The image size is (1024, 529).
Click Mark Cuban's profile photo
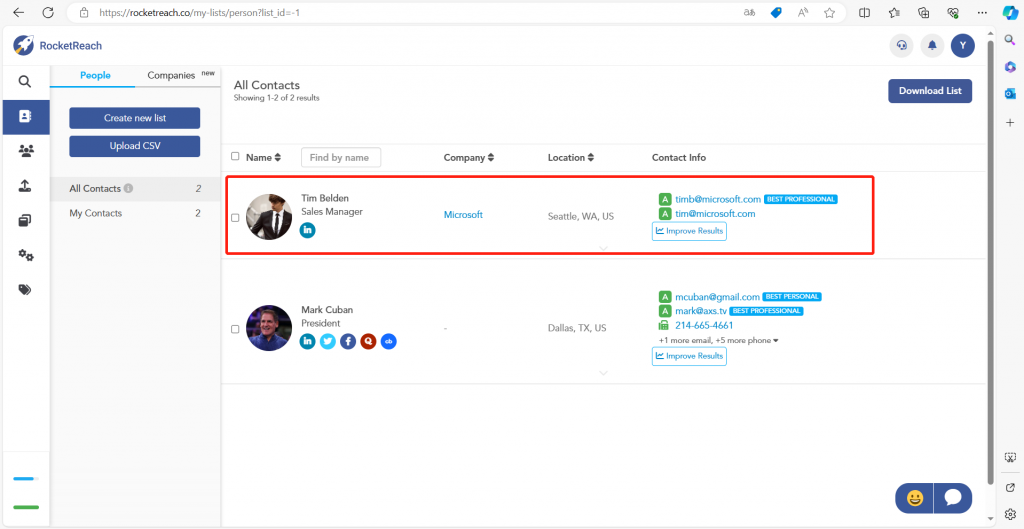269,328
